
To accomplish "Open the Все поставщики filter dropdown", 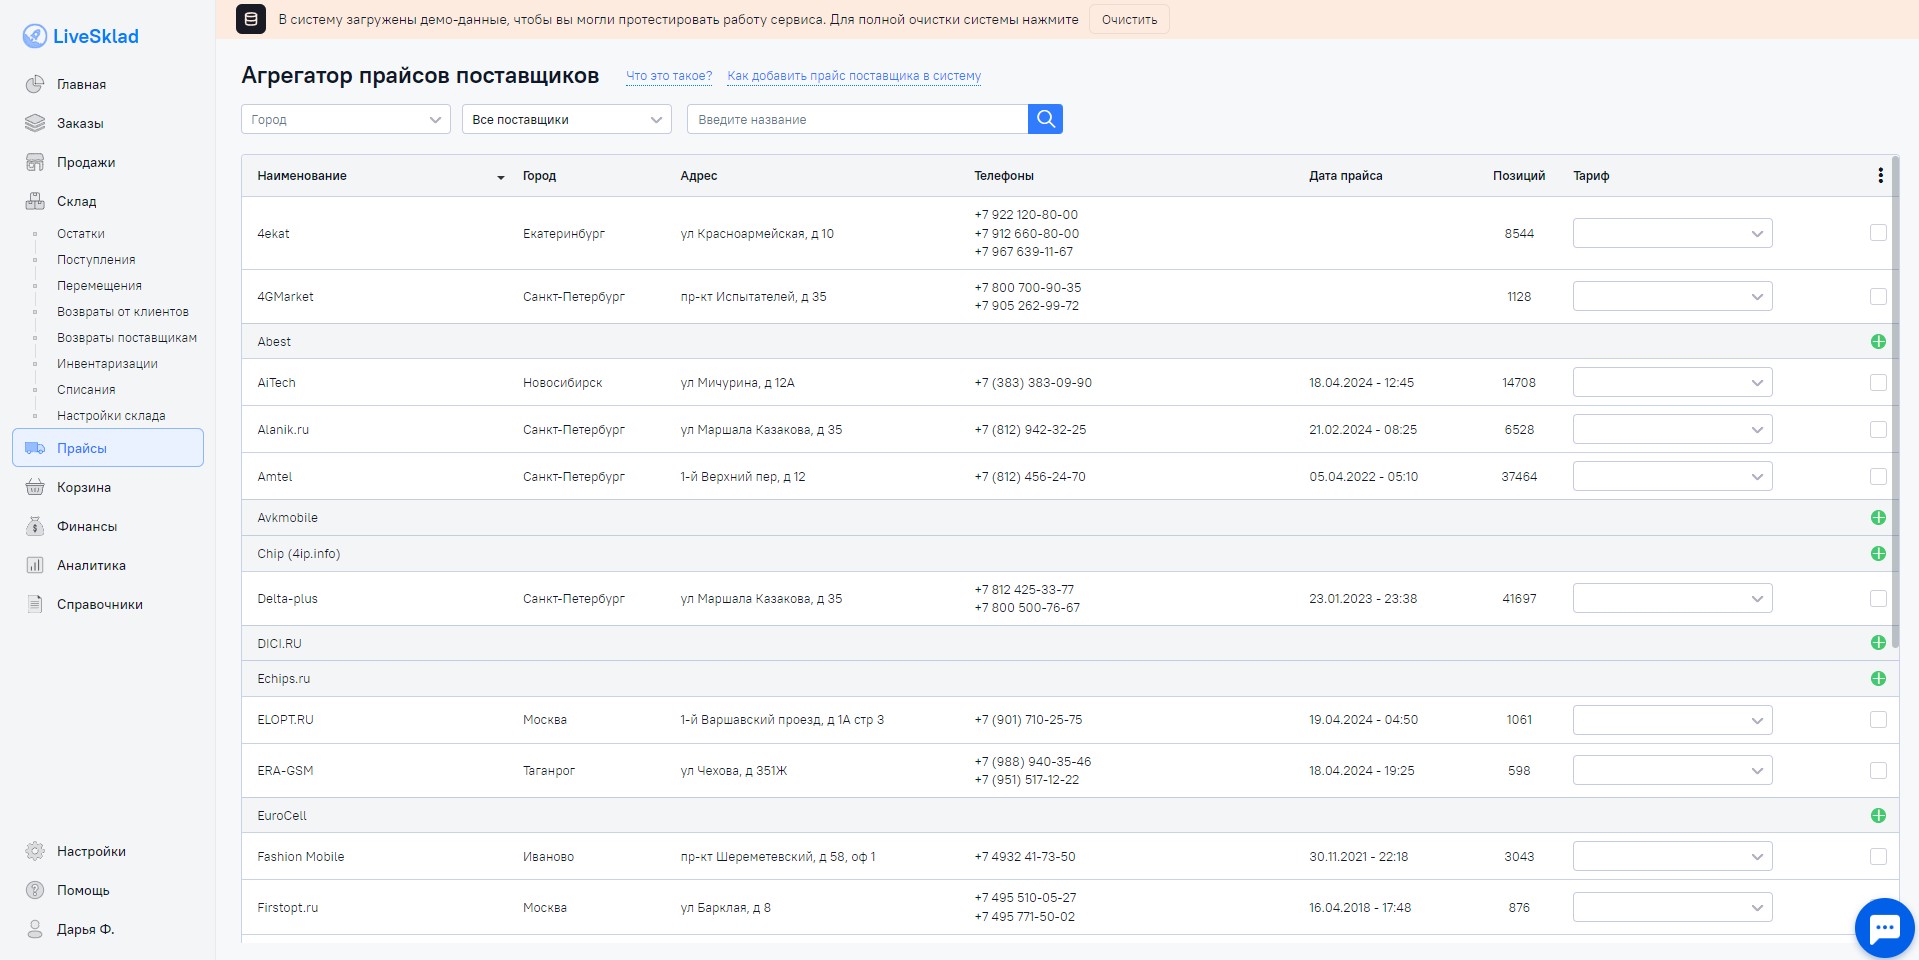I will tap(567, 119).
